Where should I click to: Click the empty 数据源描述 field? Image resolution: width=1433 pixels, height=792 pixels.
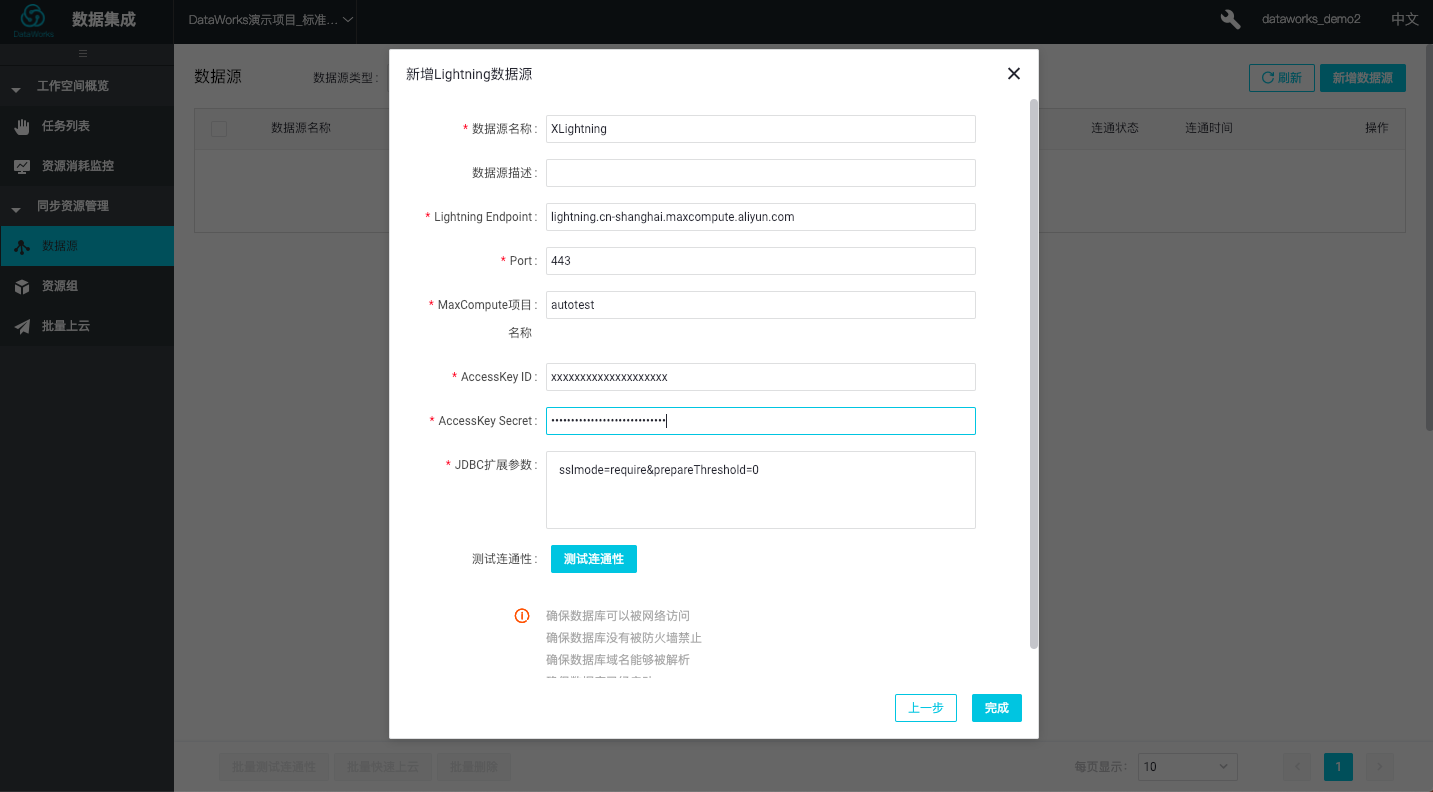[x=761, y=173]
